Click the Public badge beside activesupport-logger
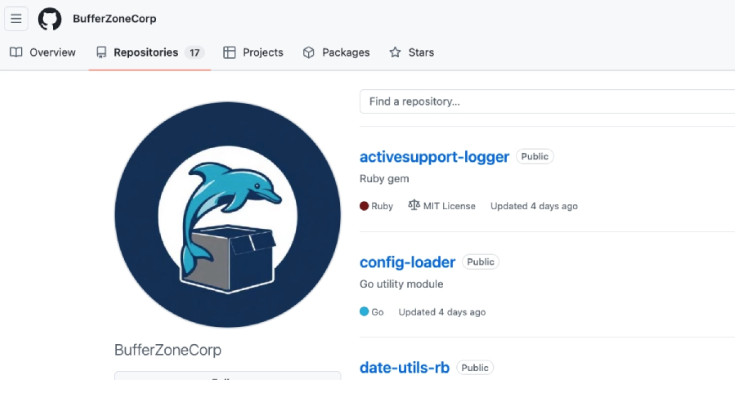This screenshot has width=754, height=395. point(535,156)
